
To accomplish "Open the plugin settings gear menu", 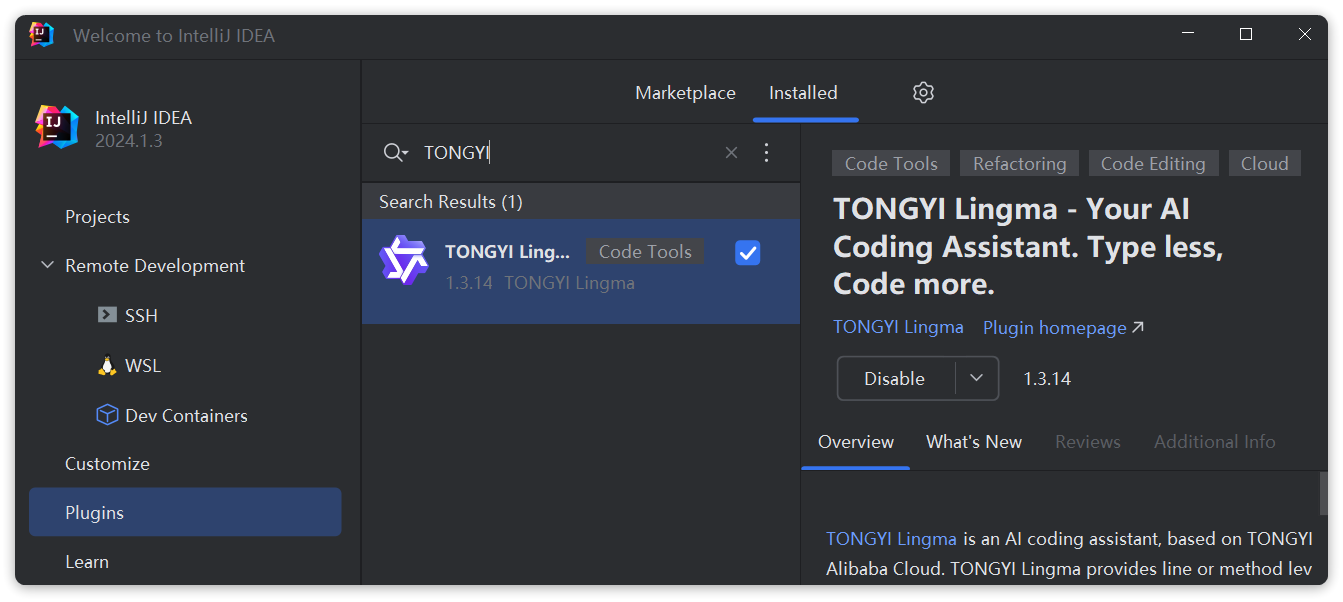I will point(923,93).
